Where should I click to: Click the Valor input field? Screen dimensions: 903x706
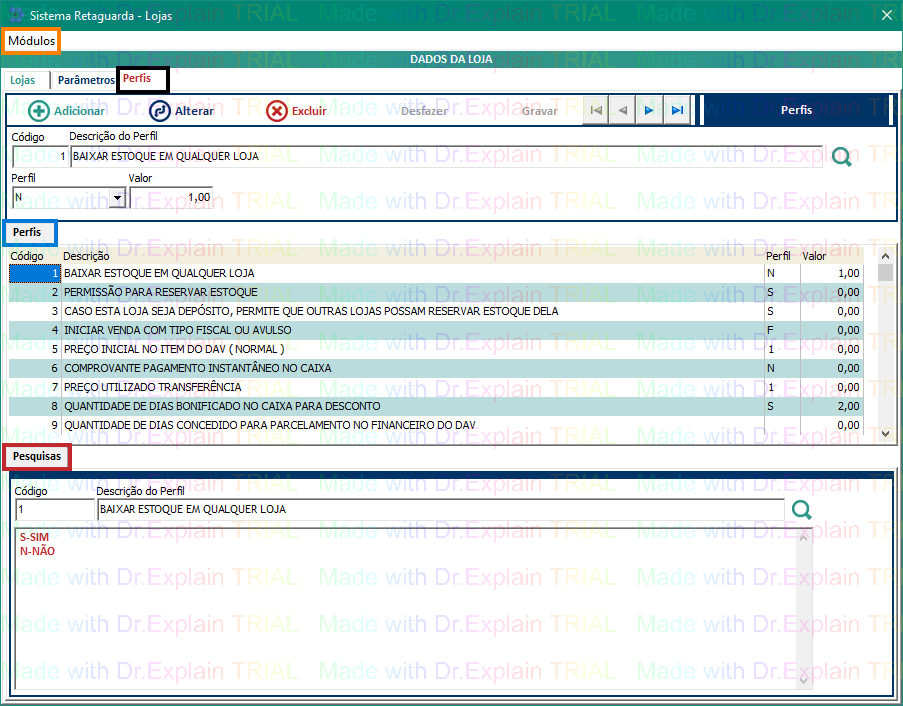click(x=171, y=198)
